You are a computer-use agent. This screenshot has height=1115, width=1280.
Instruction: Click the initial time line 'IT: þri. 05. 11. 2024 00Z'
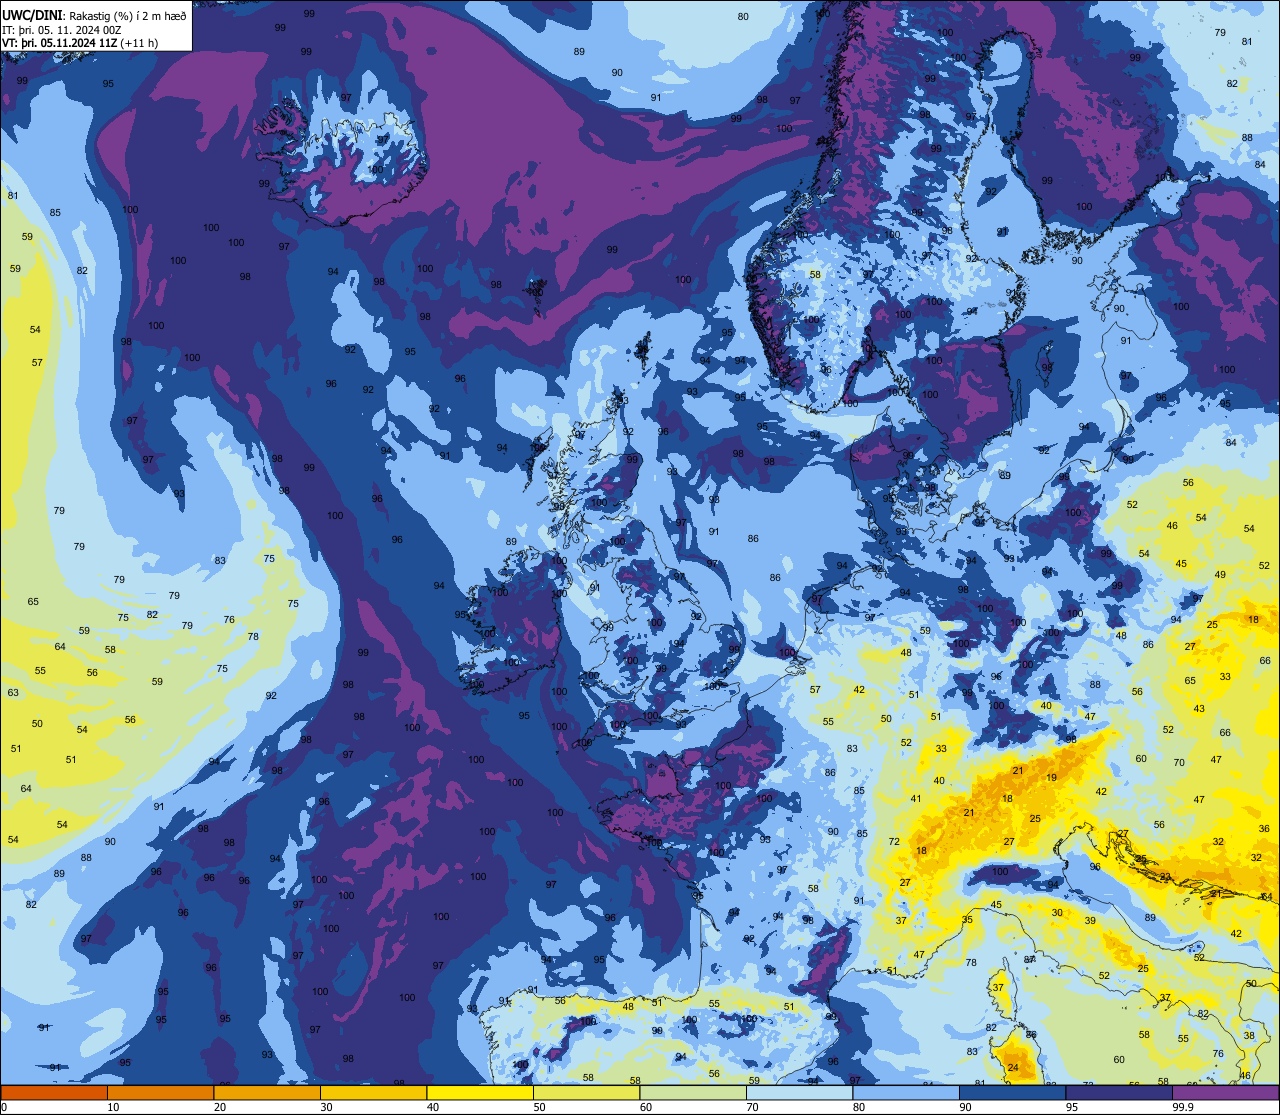click(60, 29)
